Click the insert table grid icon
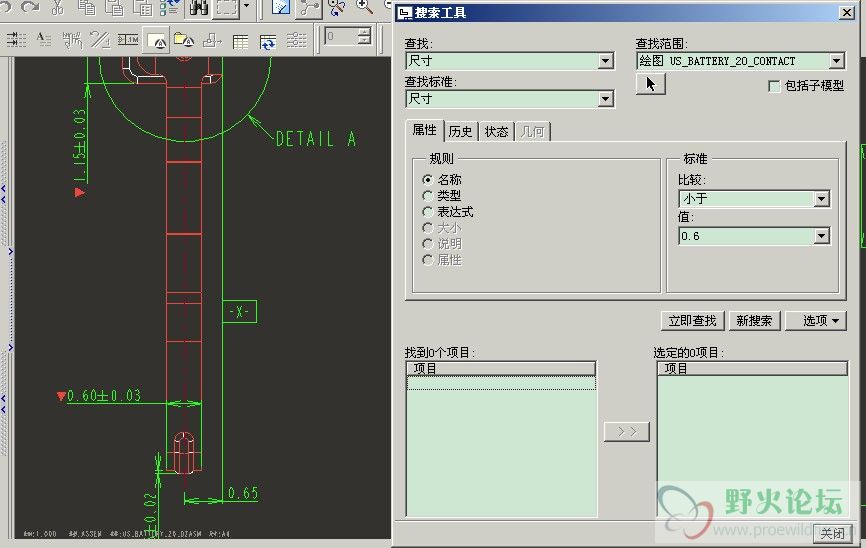 [x=240, y=41]
